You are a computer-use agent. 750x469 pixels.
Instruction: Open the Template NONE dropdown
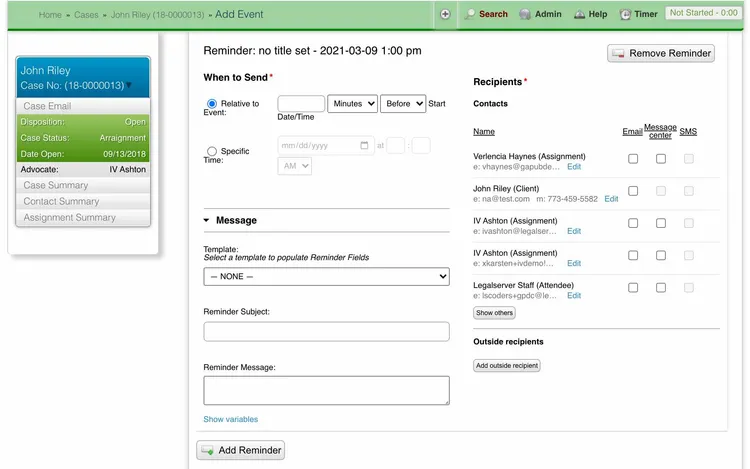326,276
